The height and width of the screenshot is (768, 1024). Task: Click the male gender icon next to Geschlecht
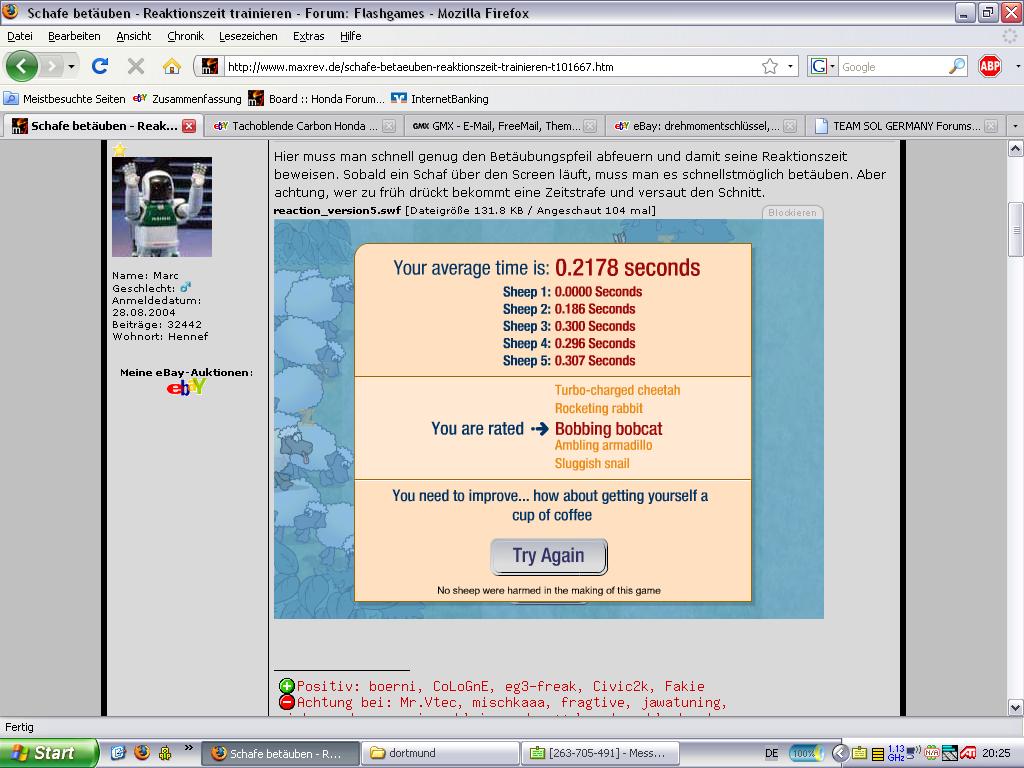185,287
